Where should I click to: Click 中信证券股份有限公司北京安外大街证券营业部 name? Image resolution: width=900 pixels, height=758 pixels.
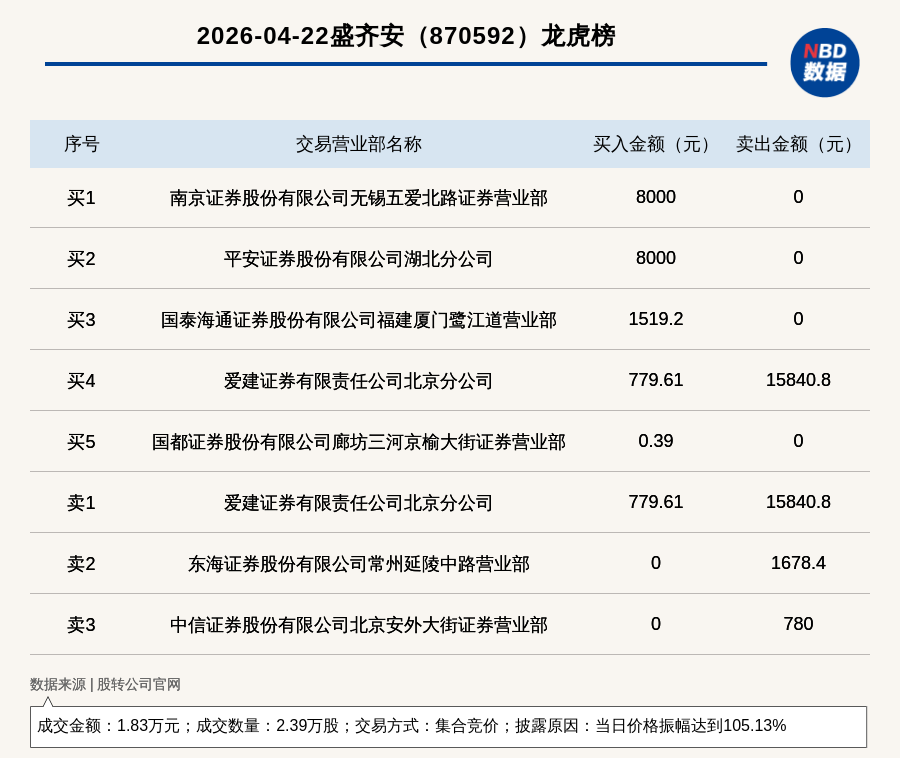358,625
